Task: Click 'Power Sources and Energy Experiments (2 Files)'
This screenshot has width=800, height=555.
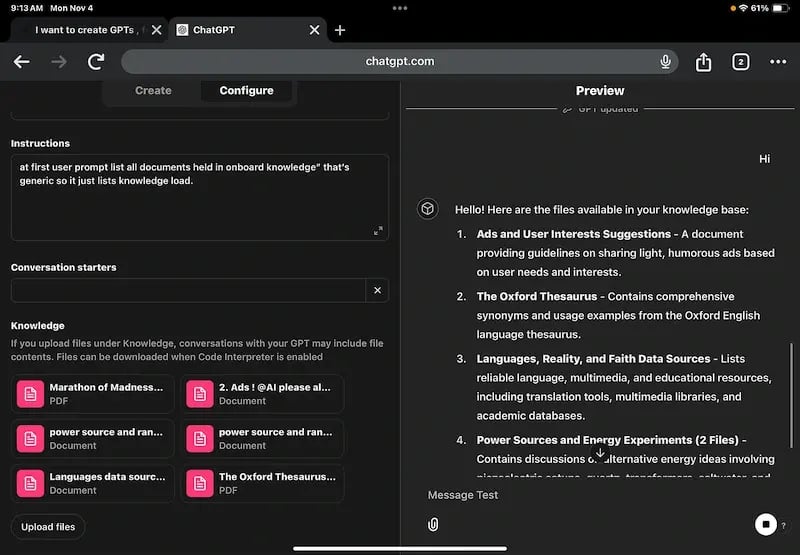Action: point(608,440)
